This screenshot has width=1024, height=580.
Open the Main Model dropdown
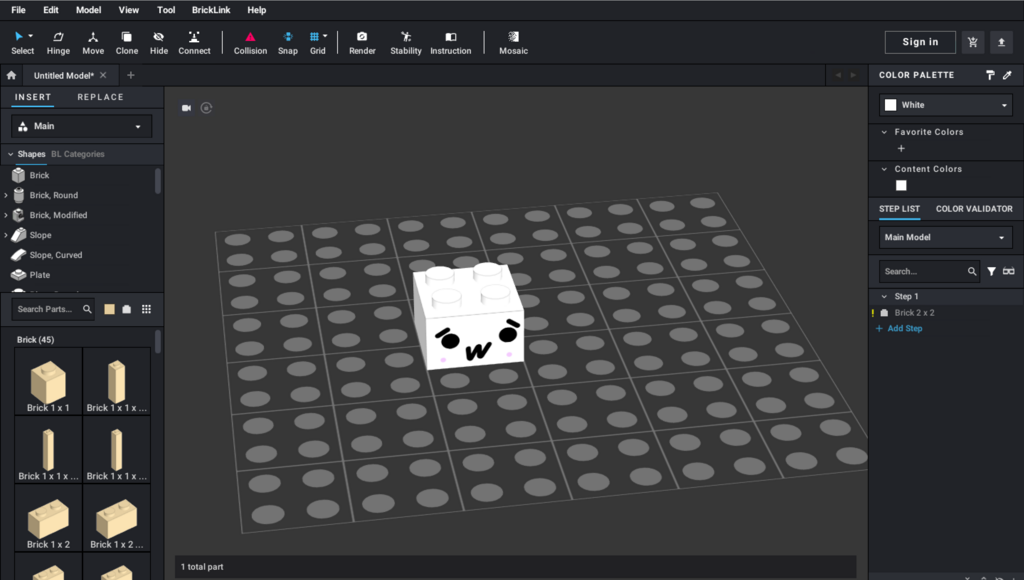coord(946,238)
